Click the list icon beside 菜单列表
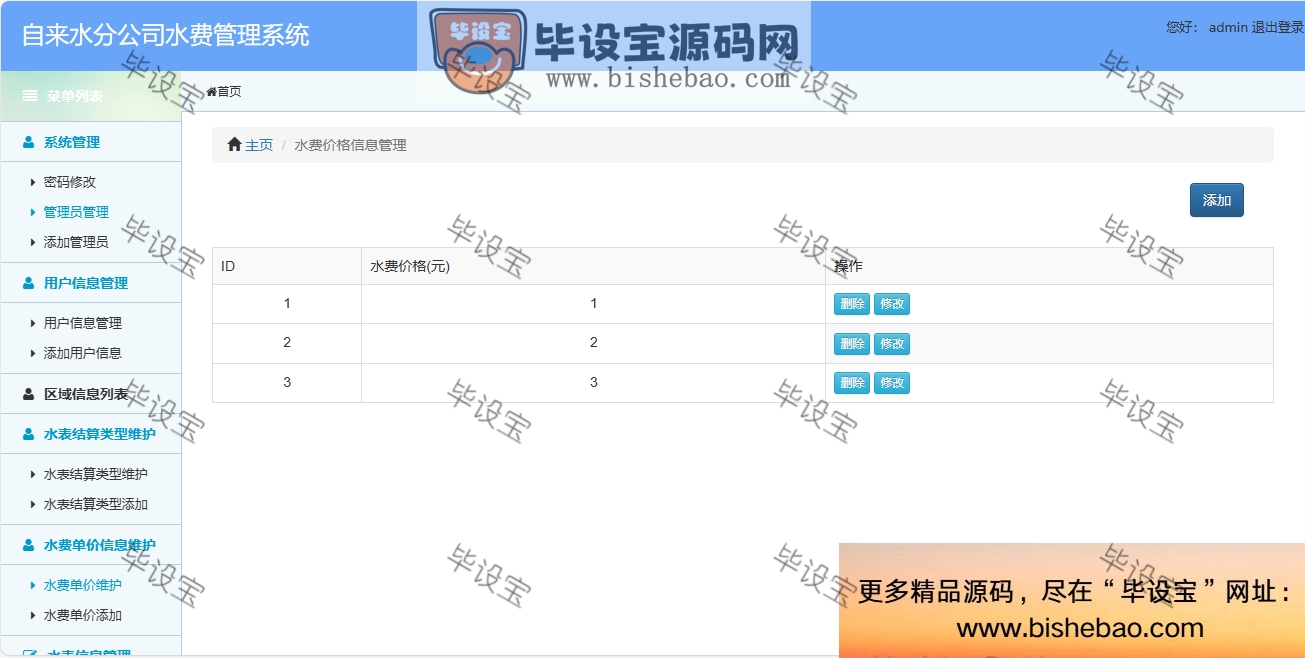 [30, 96]
